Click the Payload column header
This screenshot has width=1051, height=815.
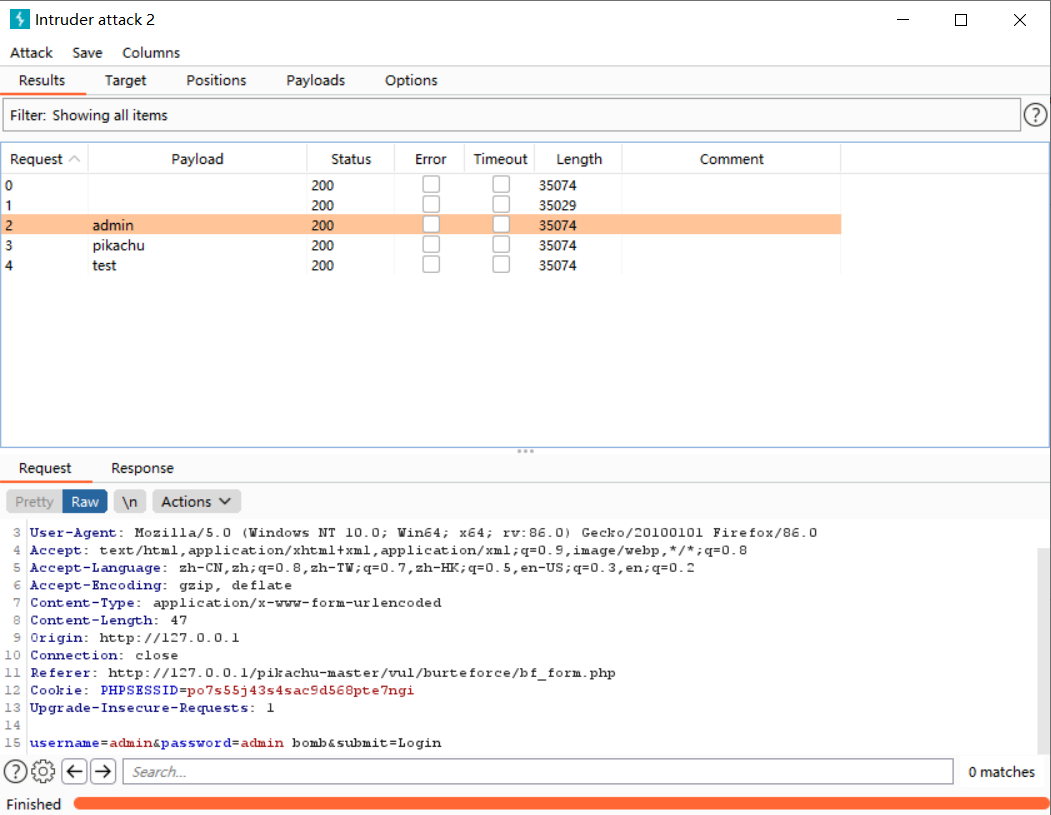coord(197,159)
